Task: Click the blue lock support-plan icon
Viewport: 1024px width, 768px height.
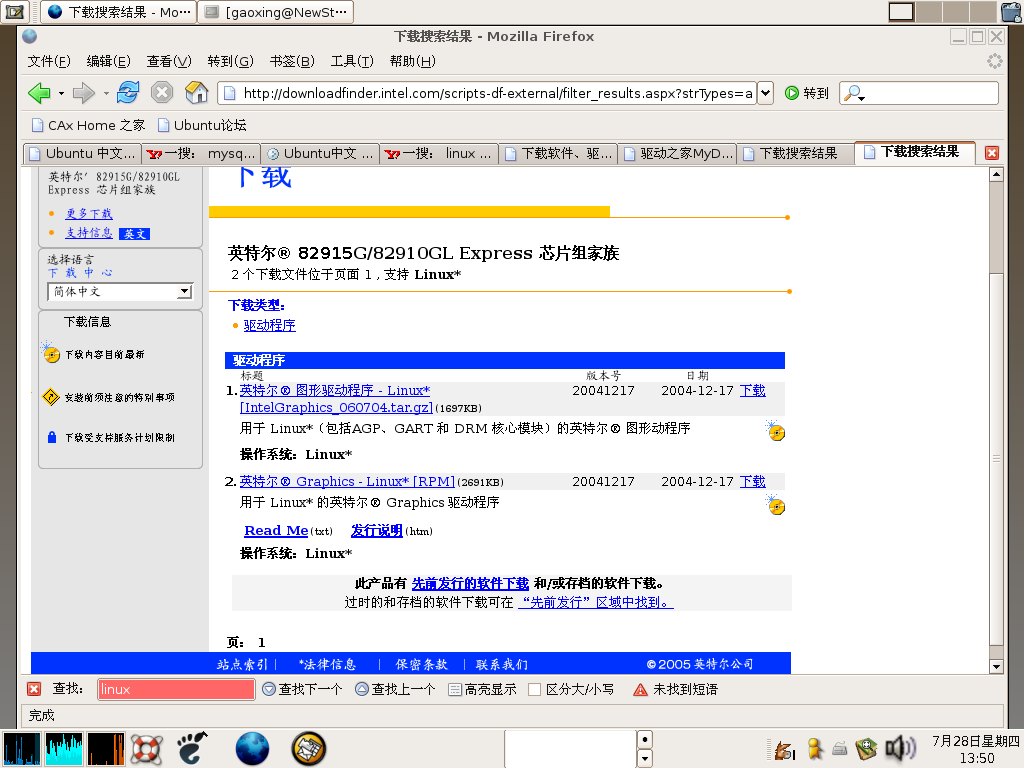Action: (52, 437)
